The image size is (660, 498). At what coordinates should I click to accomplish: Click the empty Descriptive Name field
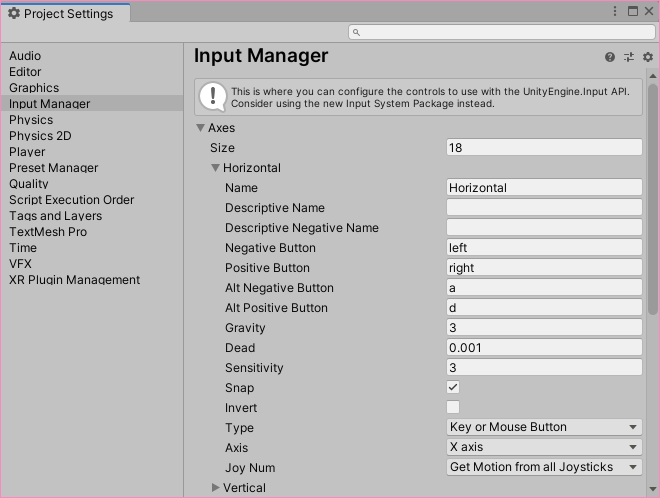click(544, 208)
